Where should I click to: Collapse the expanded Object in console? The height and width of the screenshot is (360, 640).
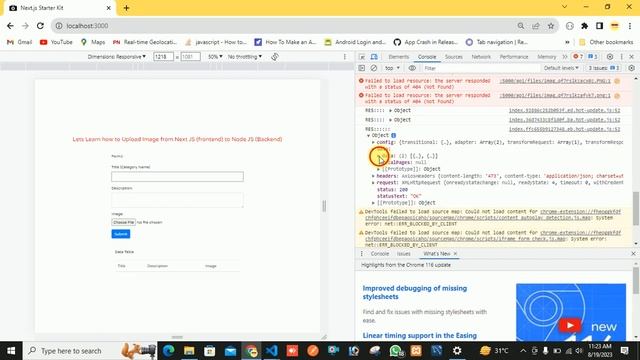click(369, 136)
